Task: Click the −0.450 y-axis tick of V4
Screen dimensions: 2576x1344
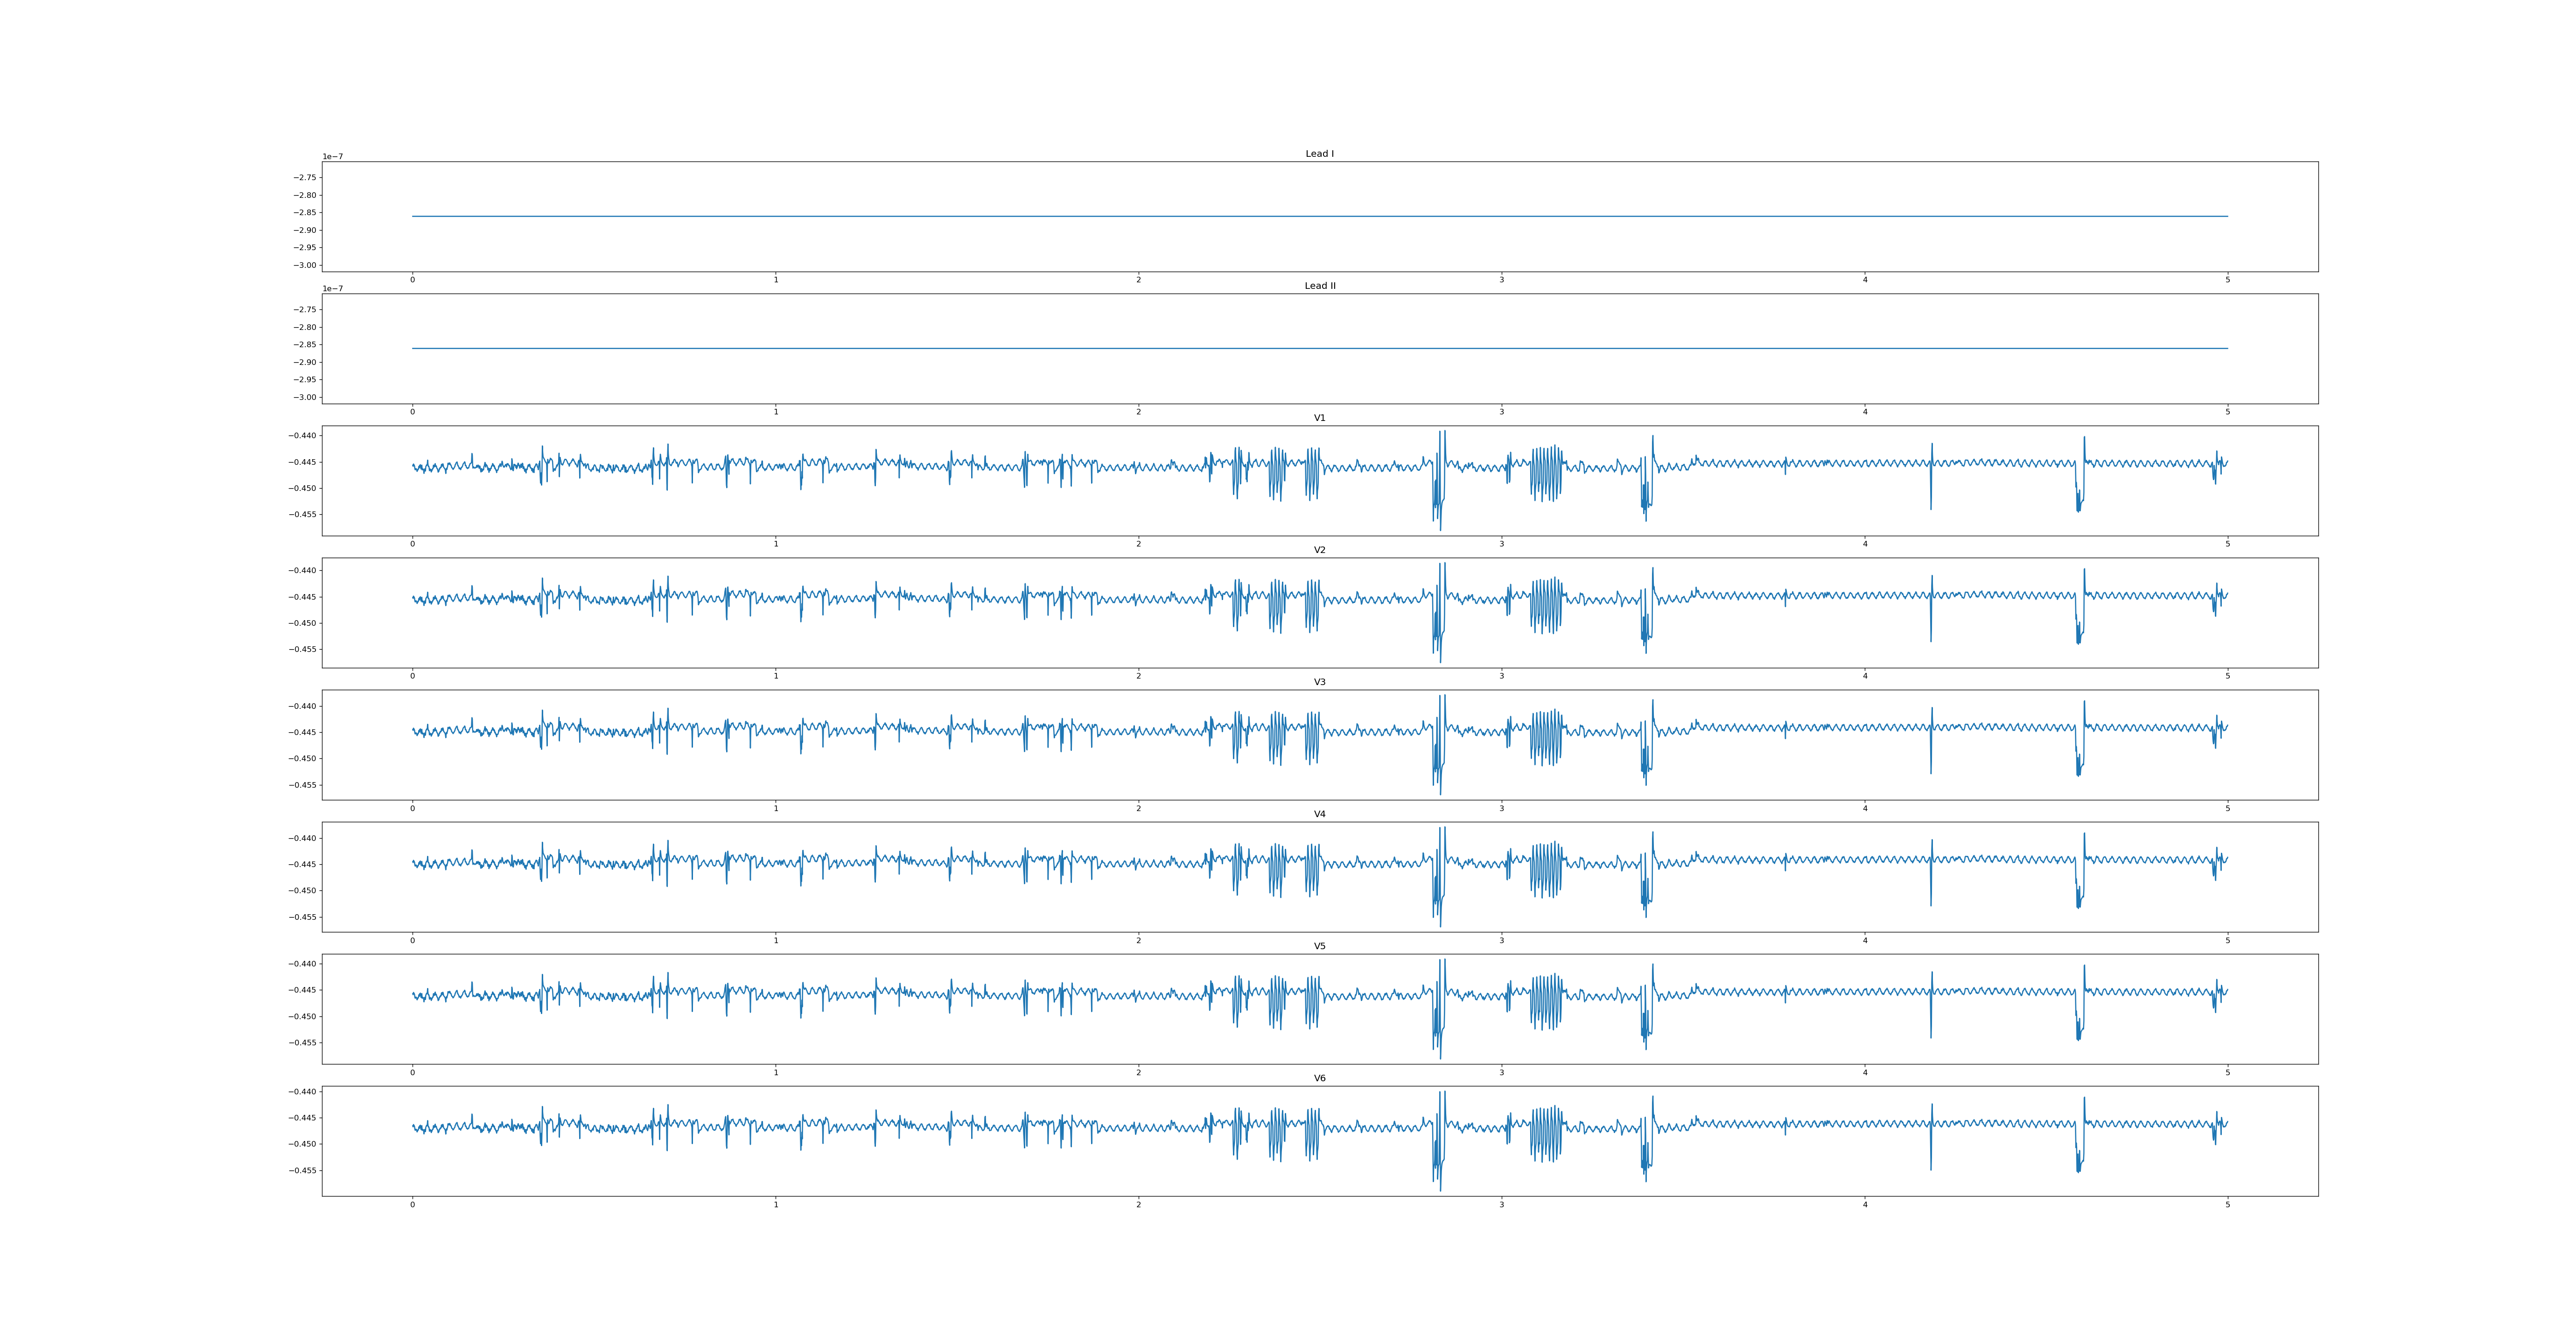Action: [x=303, y=891]
